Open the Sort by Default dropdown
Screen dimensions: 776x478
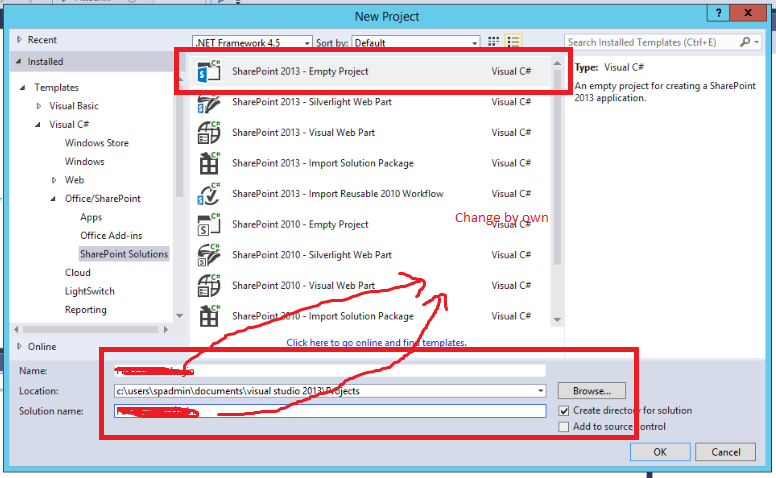(416, 43)
